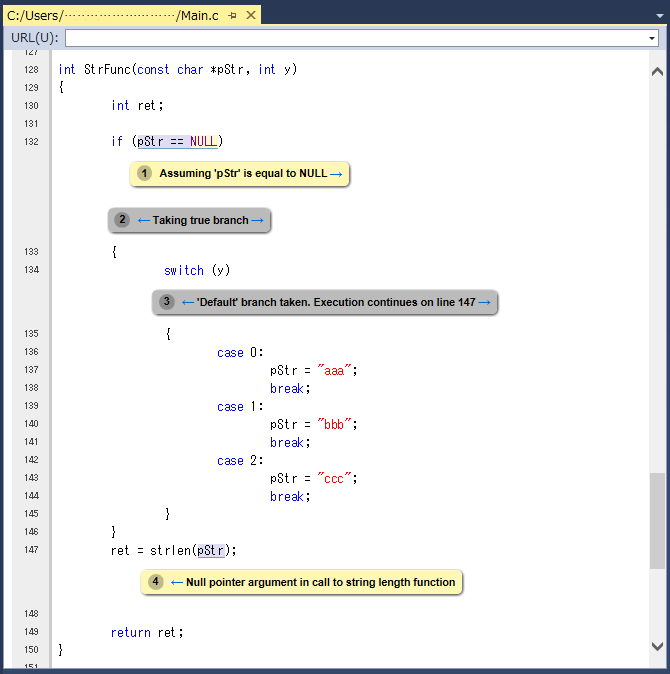
Task: Click the step 4 number circle
Action: (155, 582)
